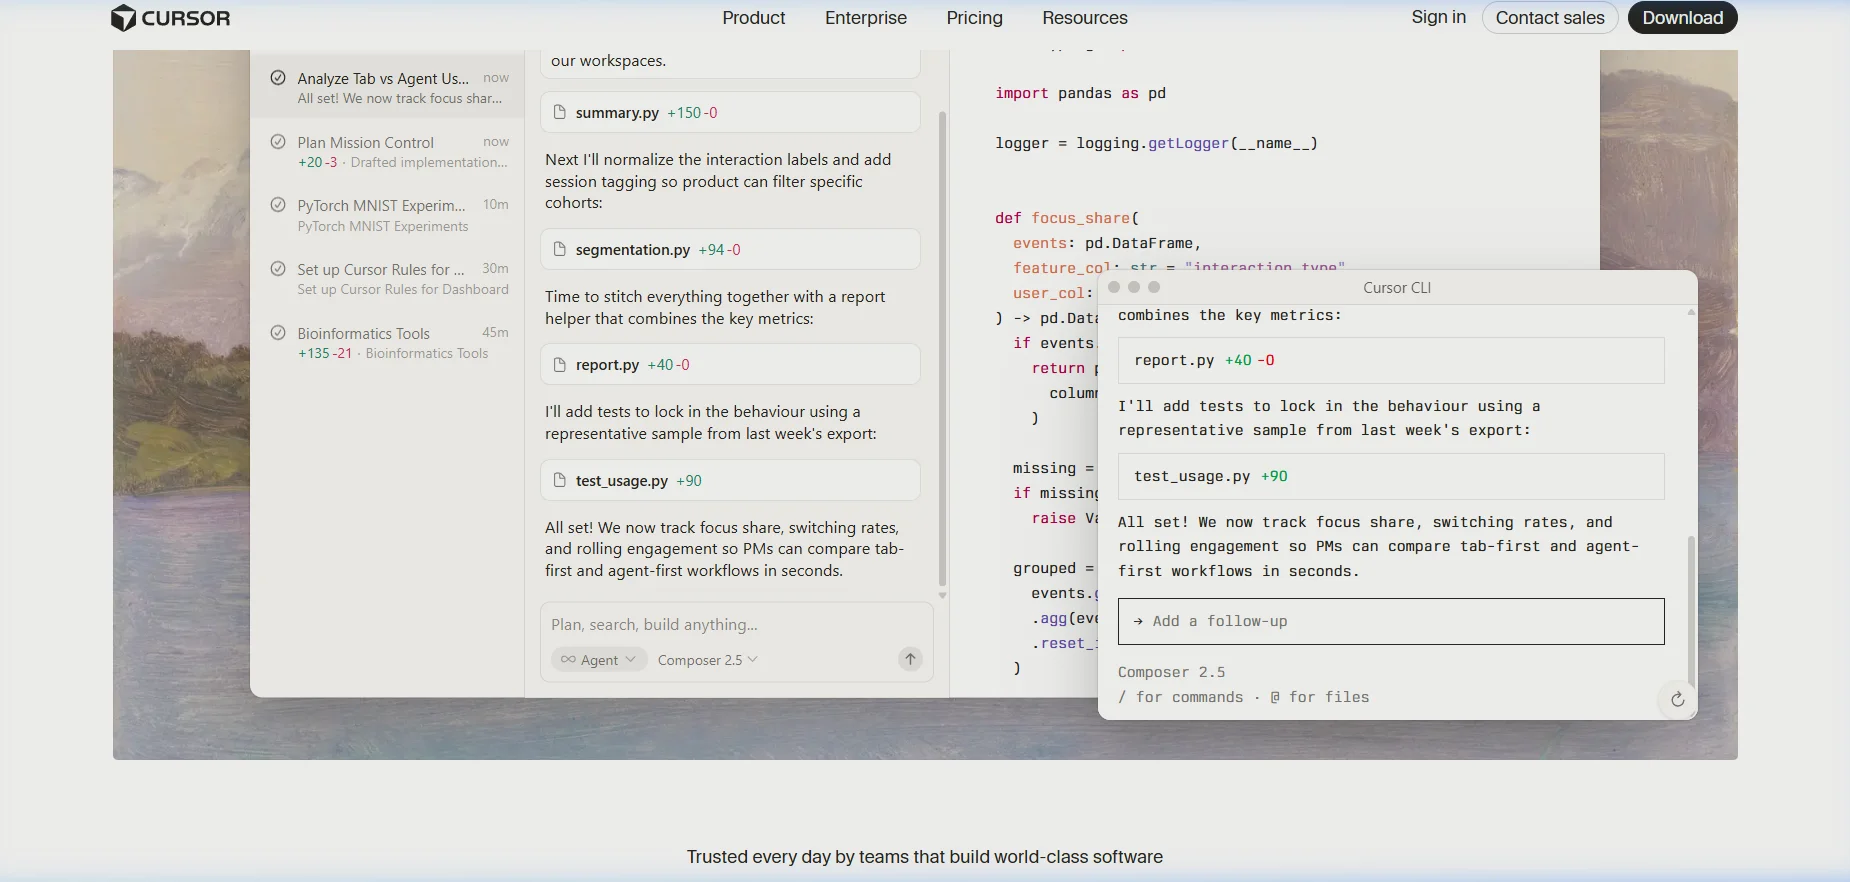Screen dimensions: 1850x882
Task: Click checkmark circle beside Plan Mission Control
Action: coord(278,142)
